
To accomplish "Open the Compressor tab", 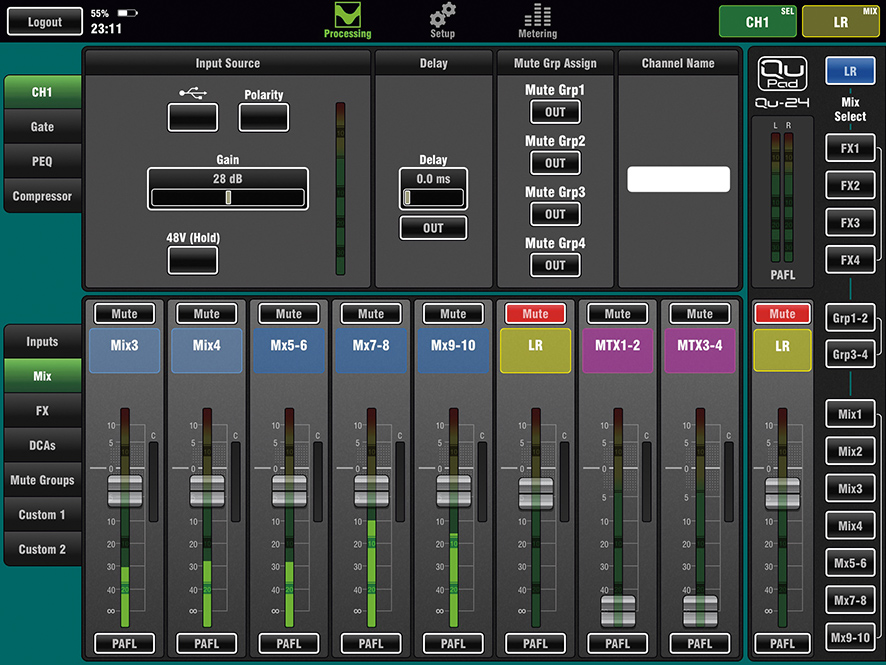I will pyautogui.click(x=42, y=196).
